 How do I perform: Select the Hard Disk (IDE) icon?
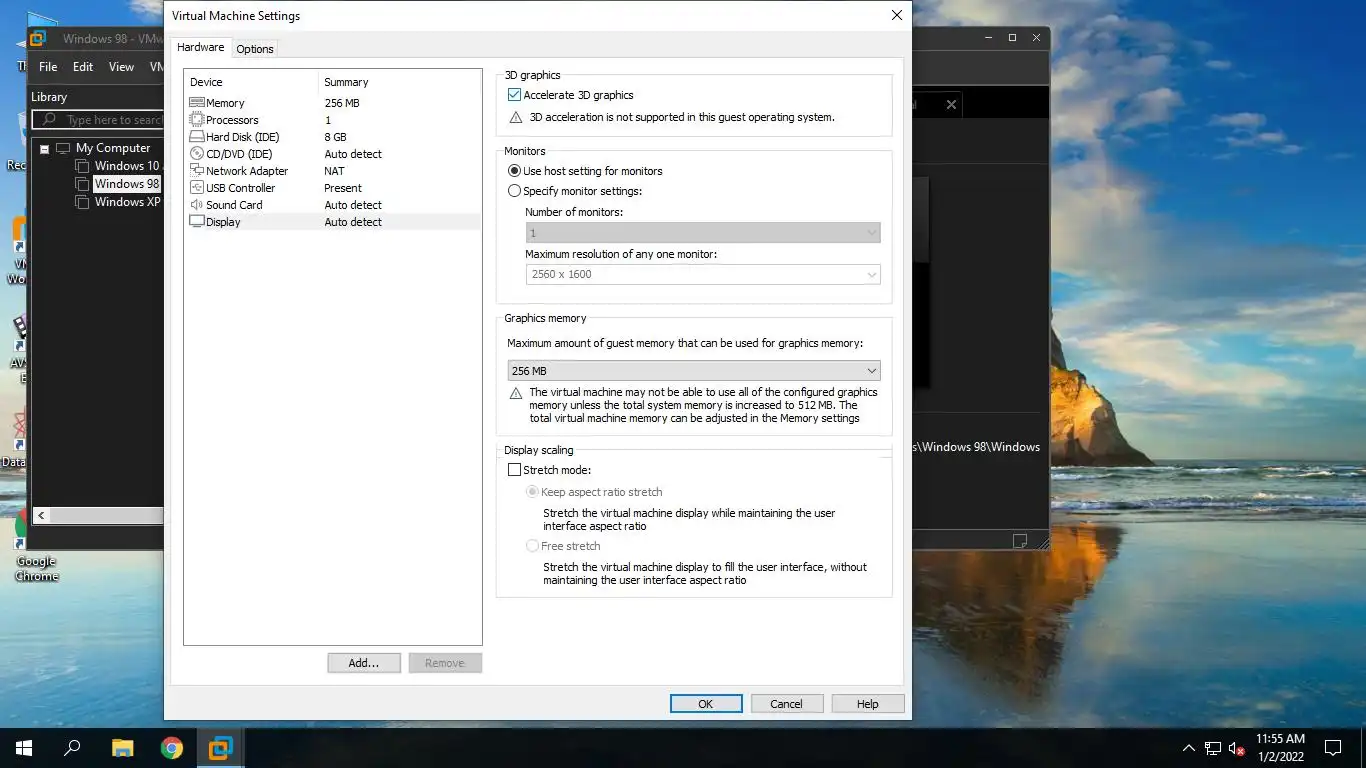coord(197,137)
